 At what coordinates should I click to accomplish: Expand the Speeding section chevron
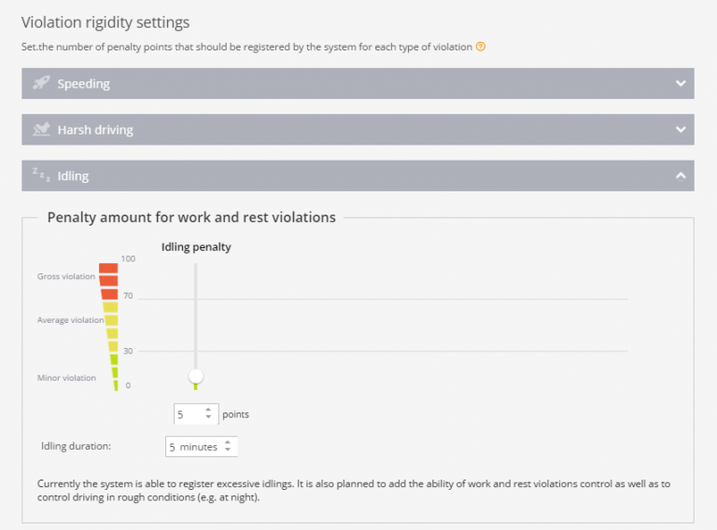click(x=681, y=84)
